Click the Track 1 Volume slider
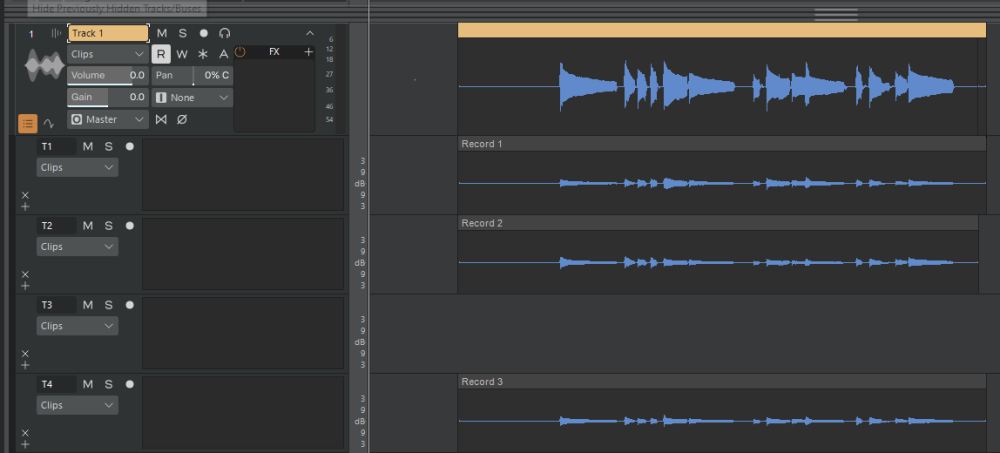 pyautogui.click(x=108, y=76)
